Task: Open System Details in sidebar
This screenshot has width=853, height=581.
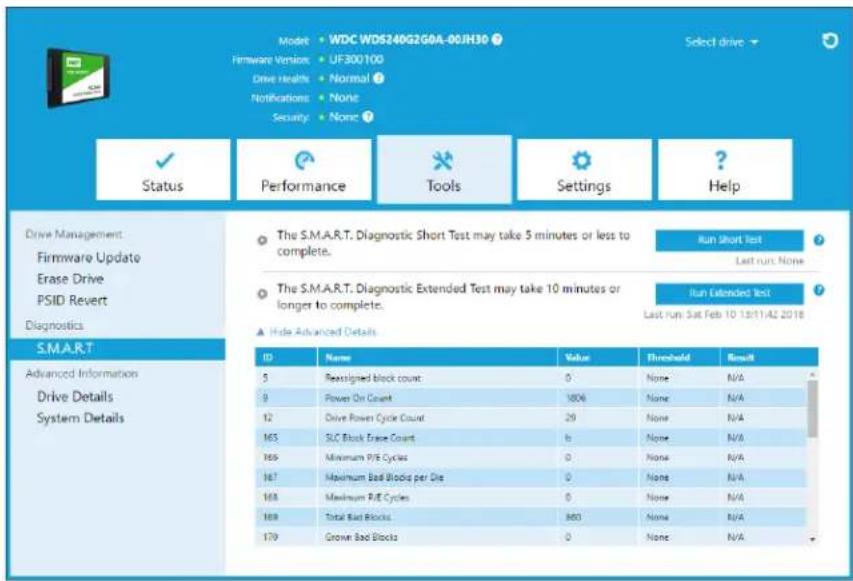Action: [81, 418]
